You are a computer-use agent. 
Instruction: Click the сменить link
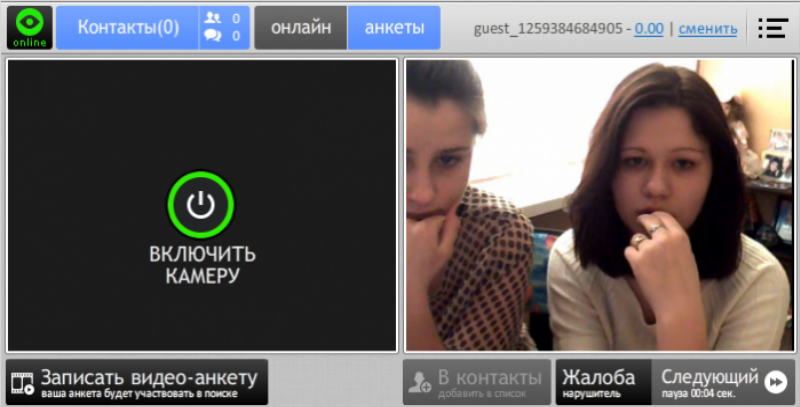point(708,29)
